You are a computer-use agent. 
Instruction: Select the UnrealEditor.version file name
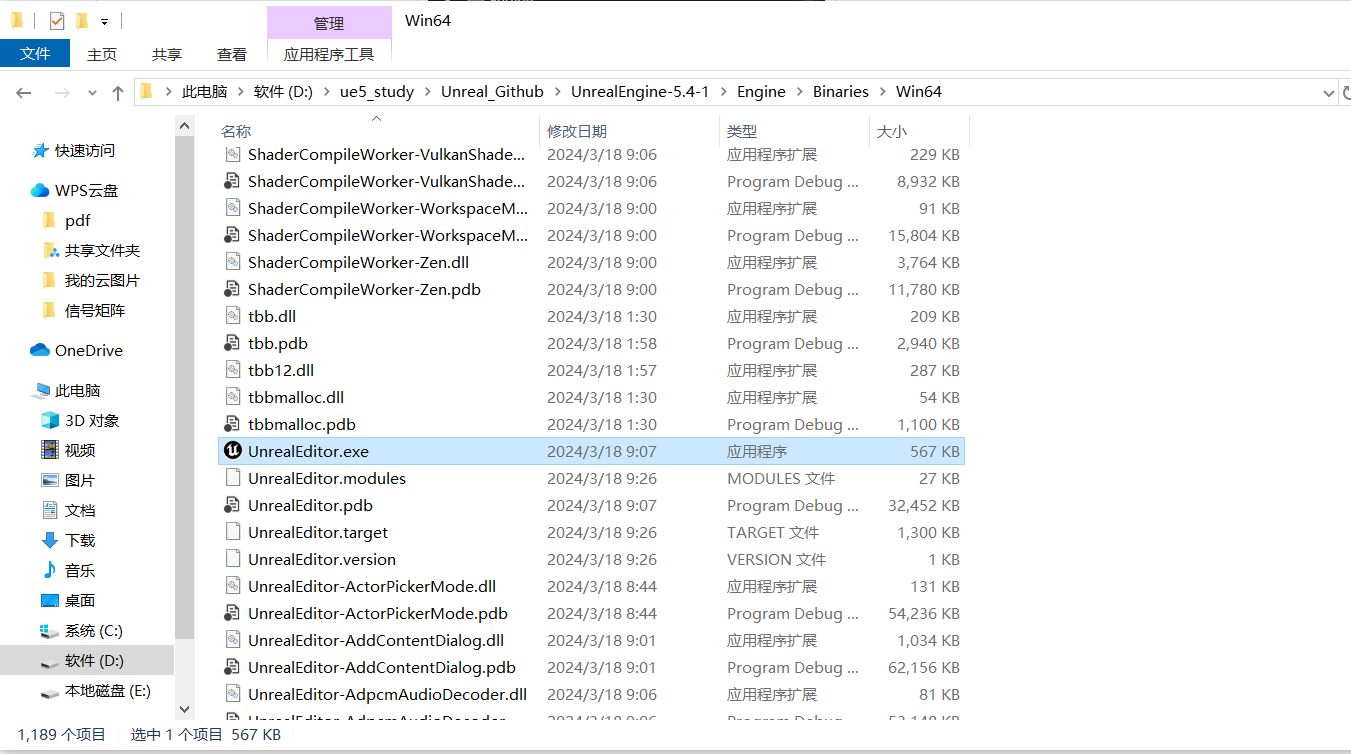click(x=322, y=559)
